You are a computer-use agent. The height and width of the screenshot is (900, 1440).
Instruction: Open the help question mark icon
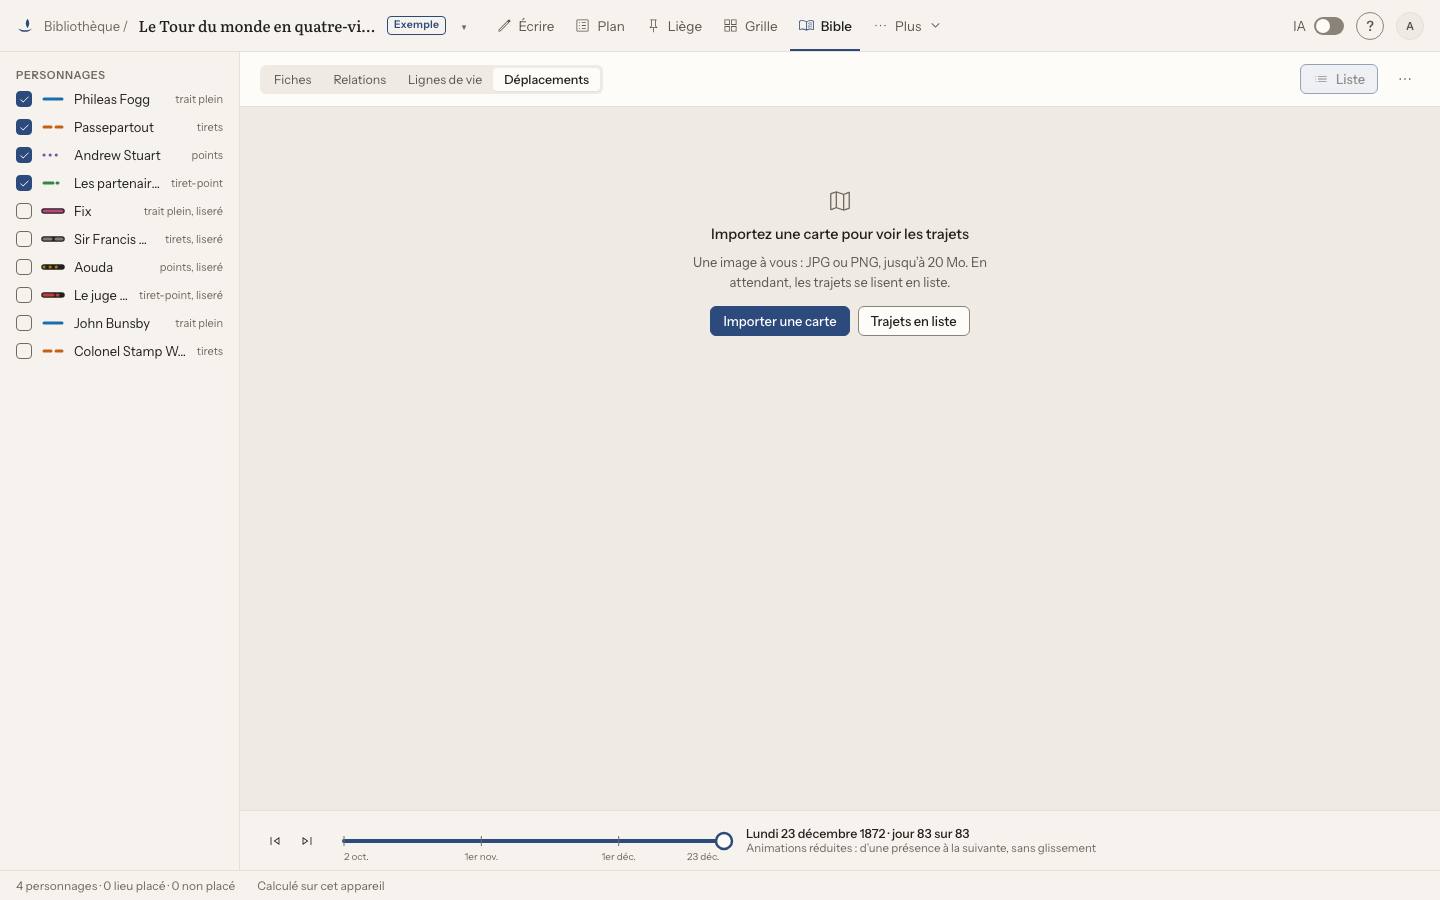click(x=1370, y=26)
